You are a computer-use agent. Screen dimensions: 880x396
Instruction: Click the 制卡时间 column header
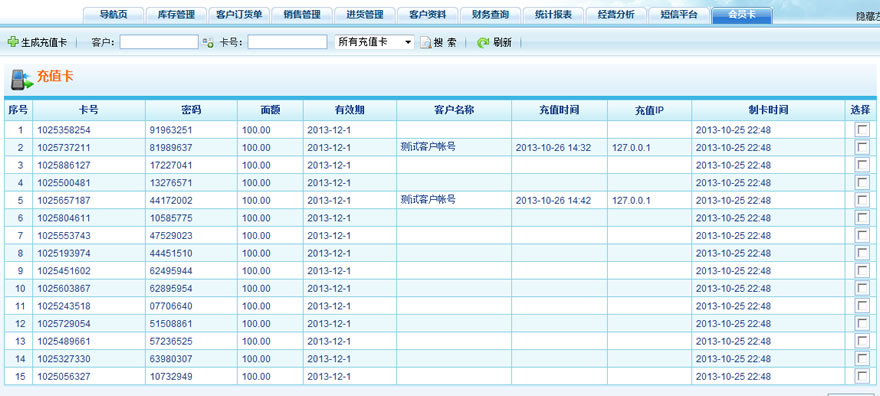(x=768, y=110)
